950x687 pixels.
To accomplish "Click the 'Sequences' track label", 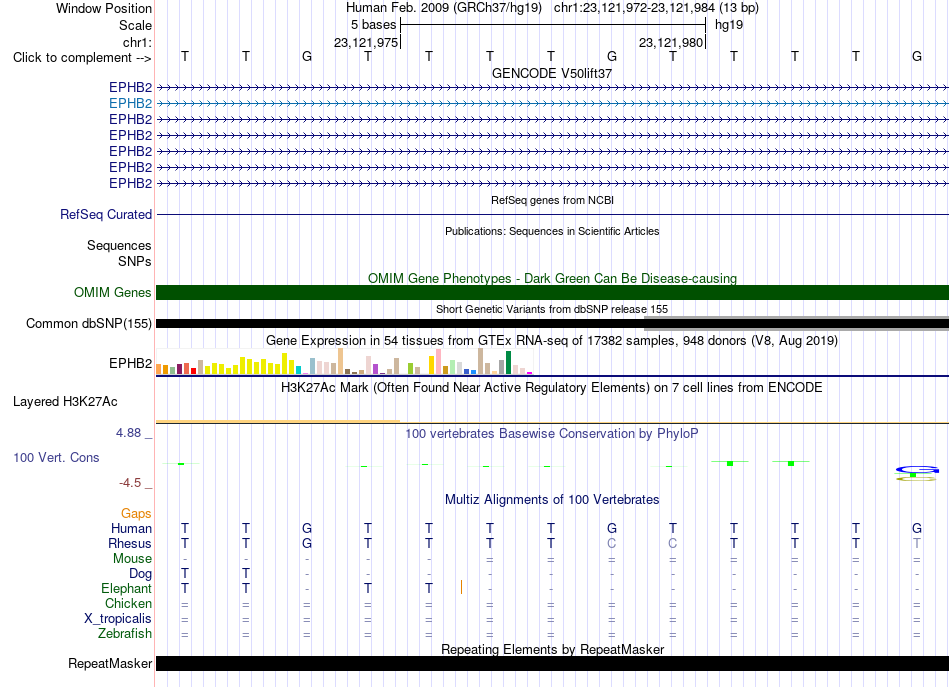I will coord(119,245).
